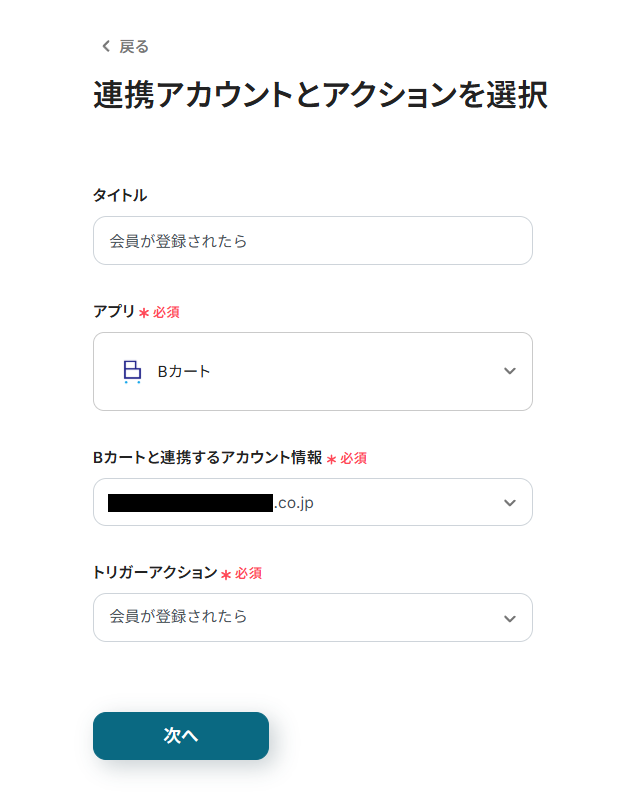The height and width of the screenshot is (798, 628).
Task: Focus the タイトル input containing 会員が登録されたら
Action: [312, 241]
